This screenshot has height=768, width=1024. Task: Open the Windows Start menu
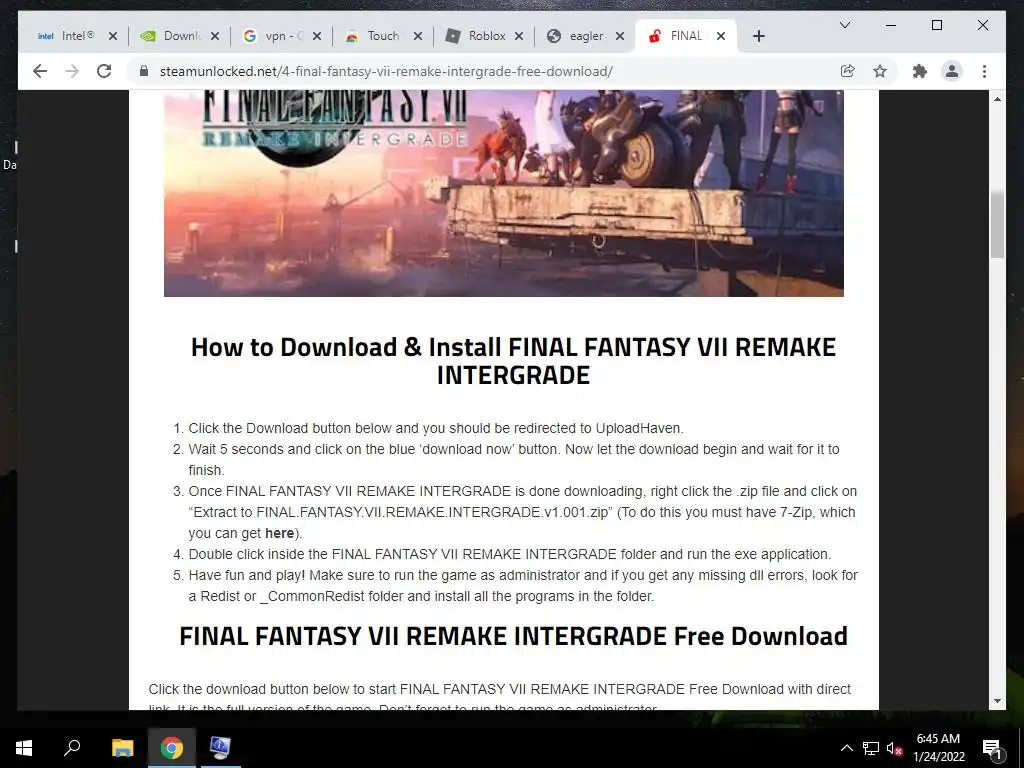pyautogui.click(x=24, y=748)
